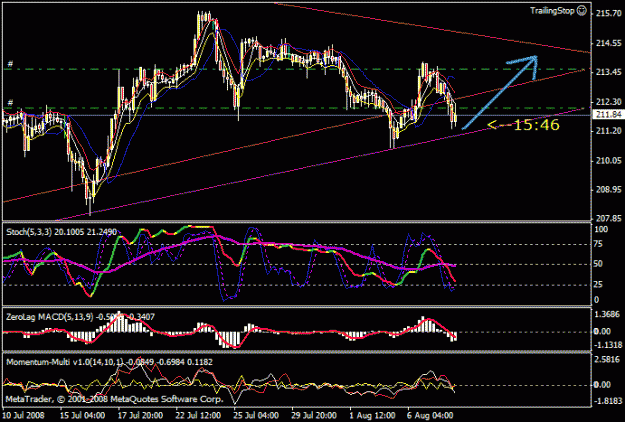Pick the 211.20 price on the scale
The height and width of the screenshot is (422, 625).
click(608, 131)
